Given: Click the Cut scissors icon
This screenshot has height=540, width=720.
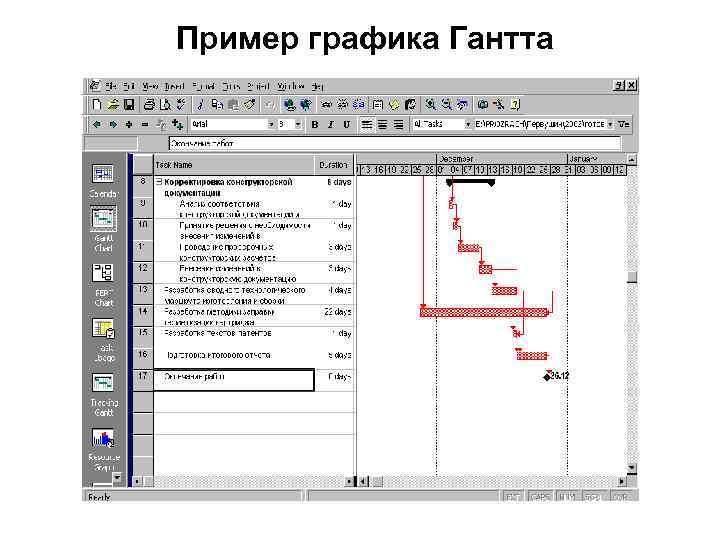Looking at the screenshot, I should click(x=200, y=105).
